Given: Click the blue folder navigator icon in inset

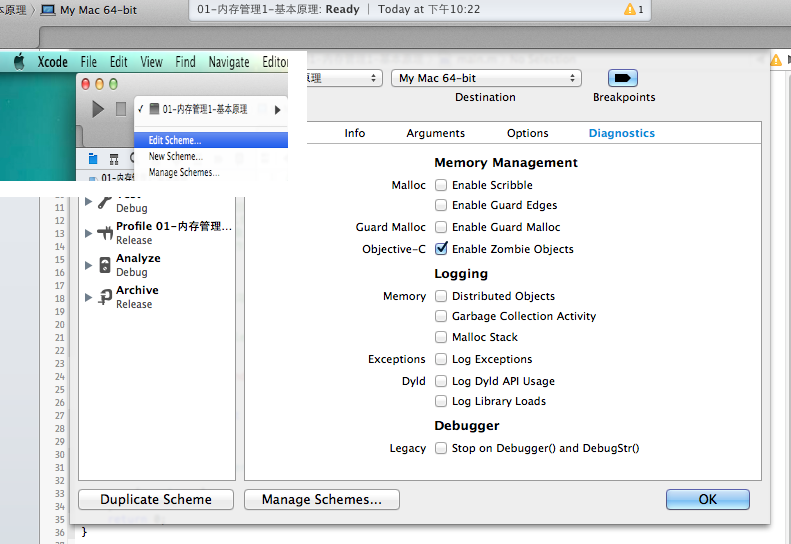Looking at the screenshot, I should pyautogui.click(x=93, y=159).
